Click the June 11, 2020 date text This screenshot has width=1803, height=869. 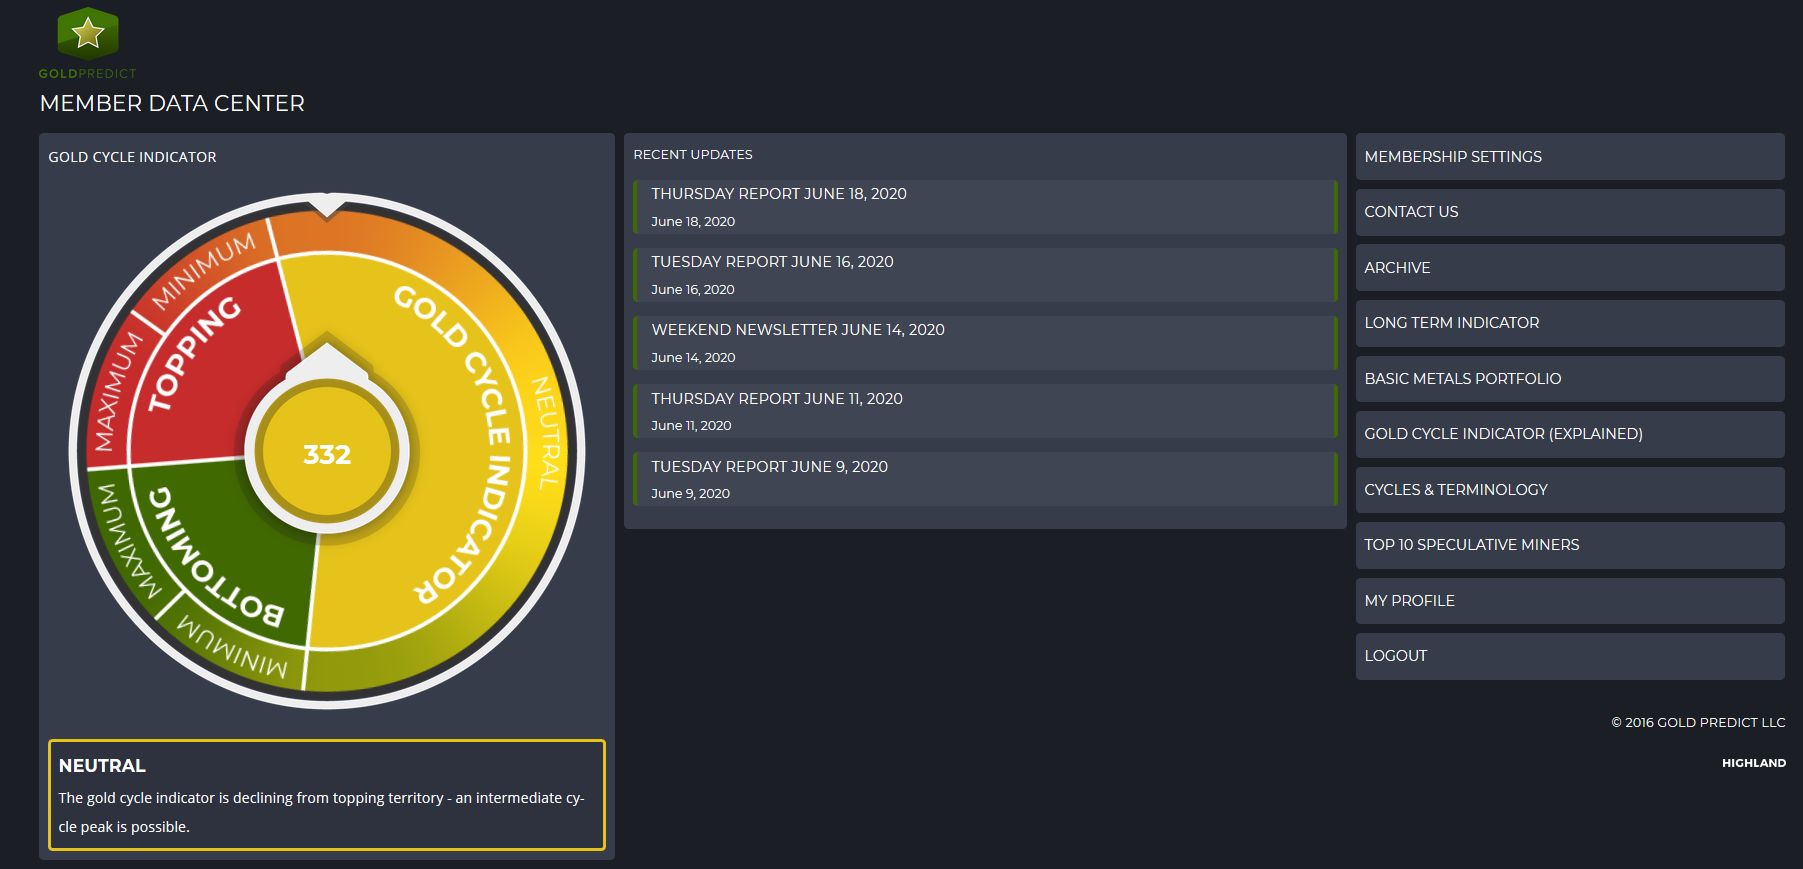click(x=691, y=426)
